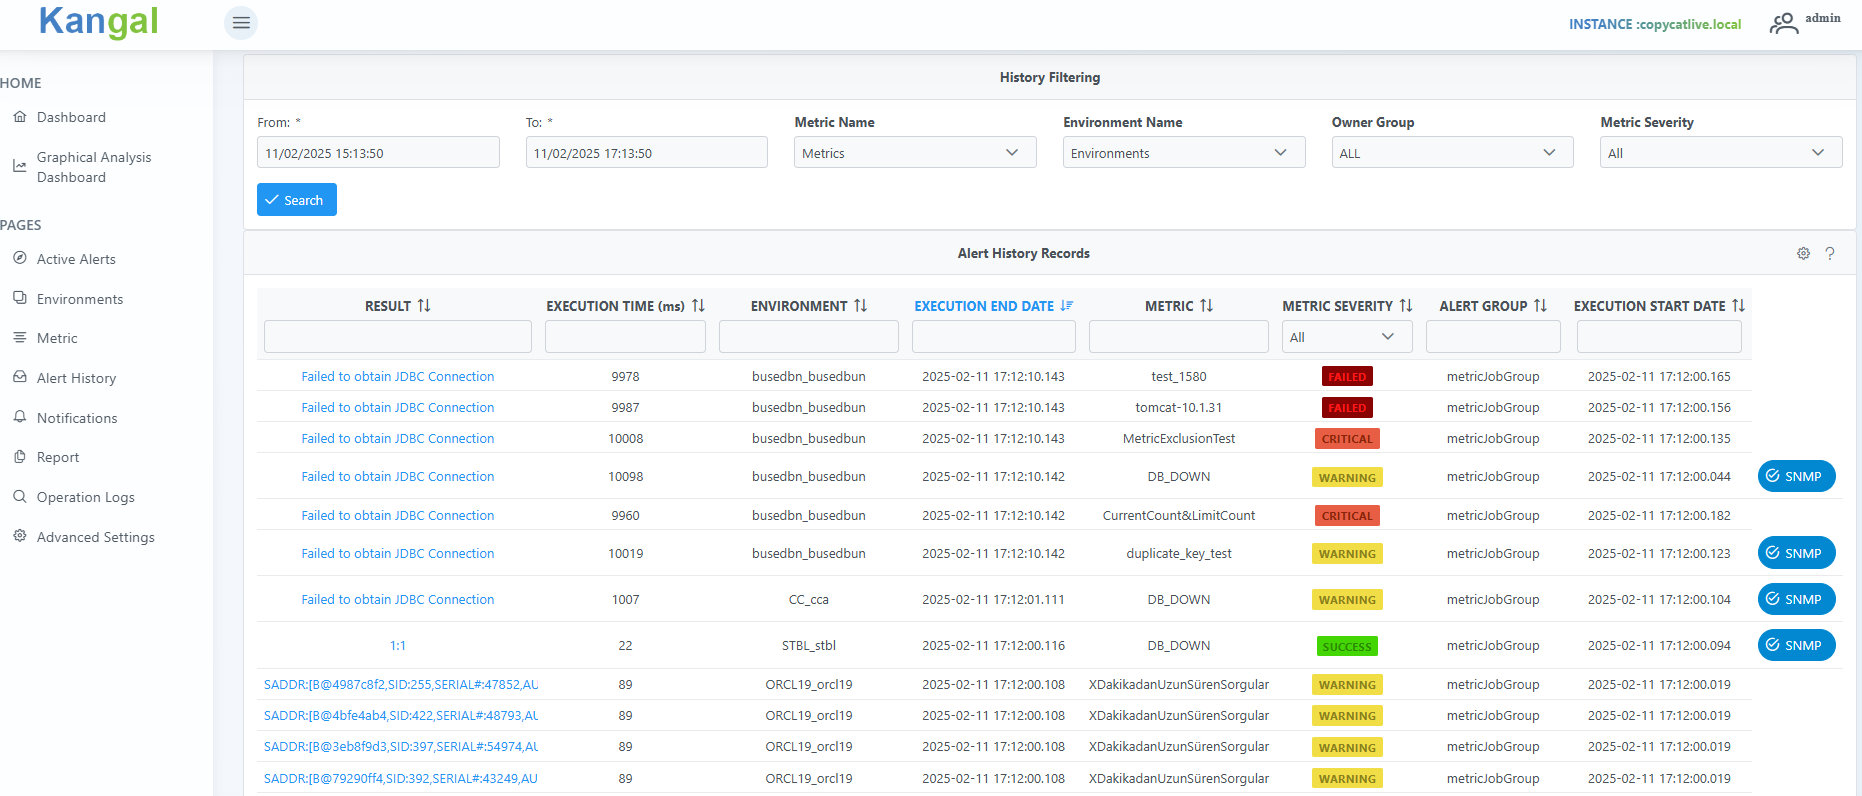Click the INSTANCE :copycatlive.local label

coord(1655,24)
